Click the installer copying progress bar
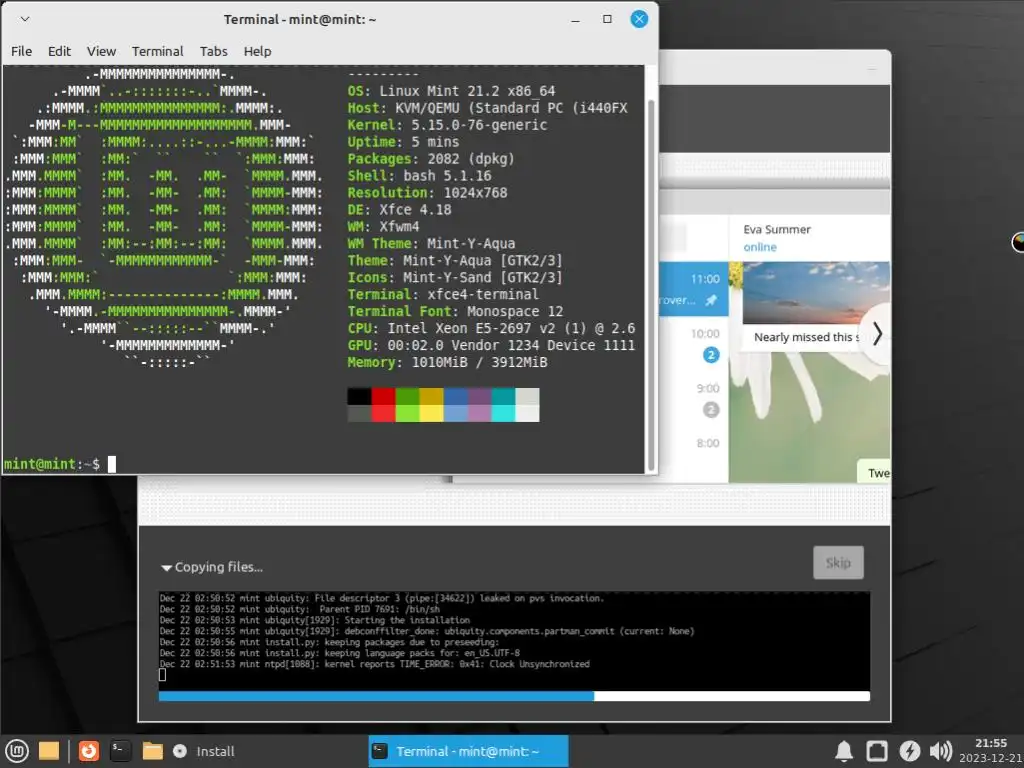Image resolution: width=1024 pixels, height=768 pixels. point(514,696)
